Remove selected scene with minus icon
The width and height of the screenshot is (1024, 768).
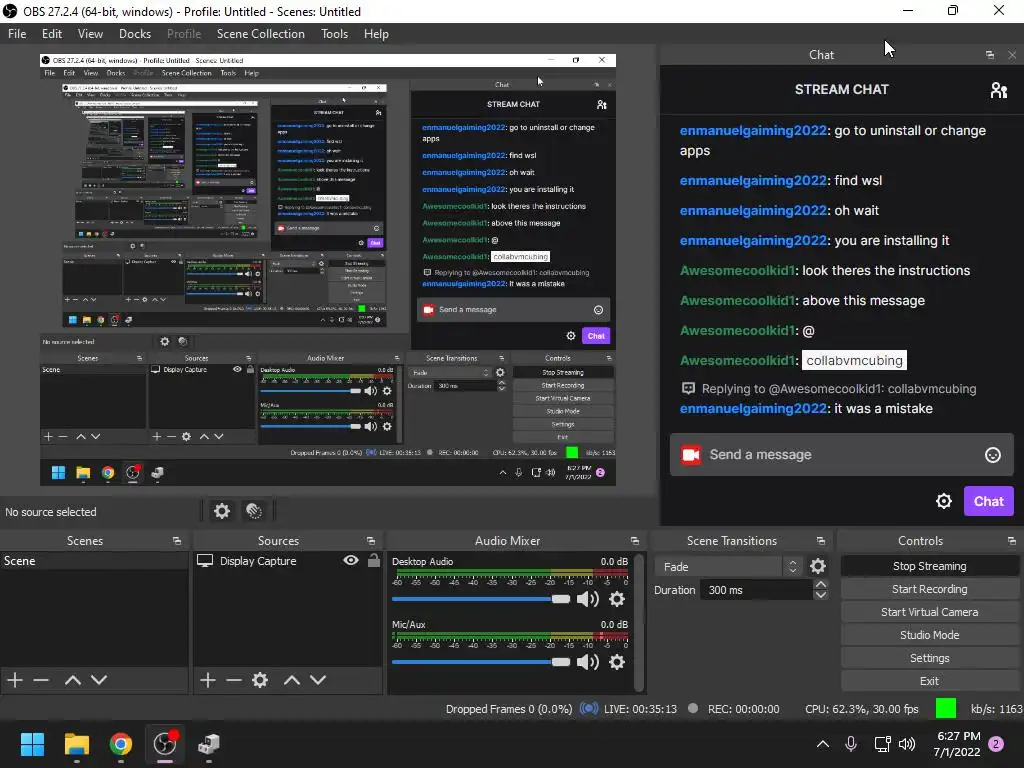click(41, 680)
